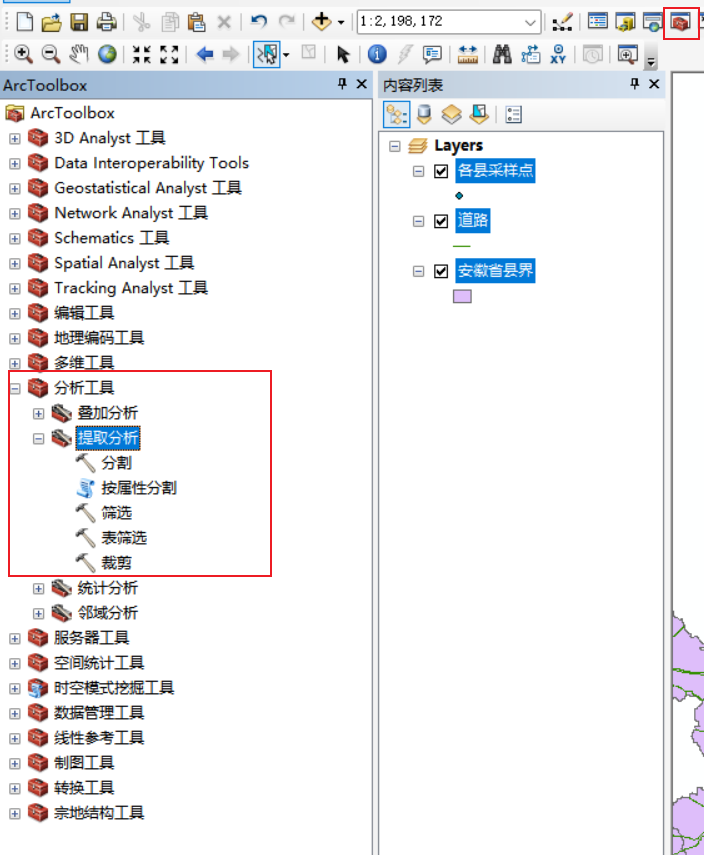The width and height of the screenshot is (704, 855).
Task: Open Table of Contents options button
Action: [x=513, y=115]
